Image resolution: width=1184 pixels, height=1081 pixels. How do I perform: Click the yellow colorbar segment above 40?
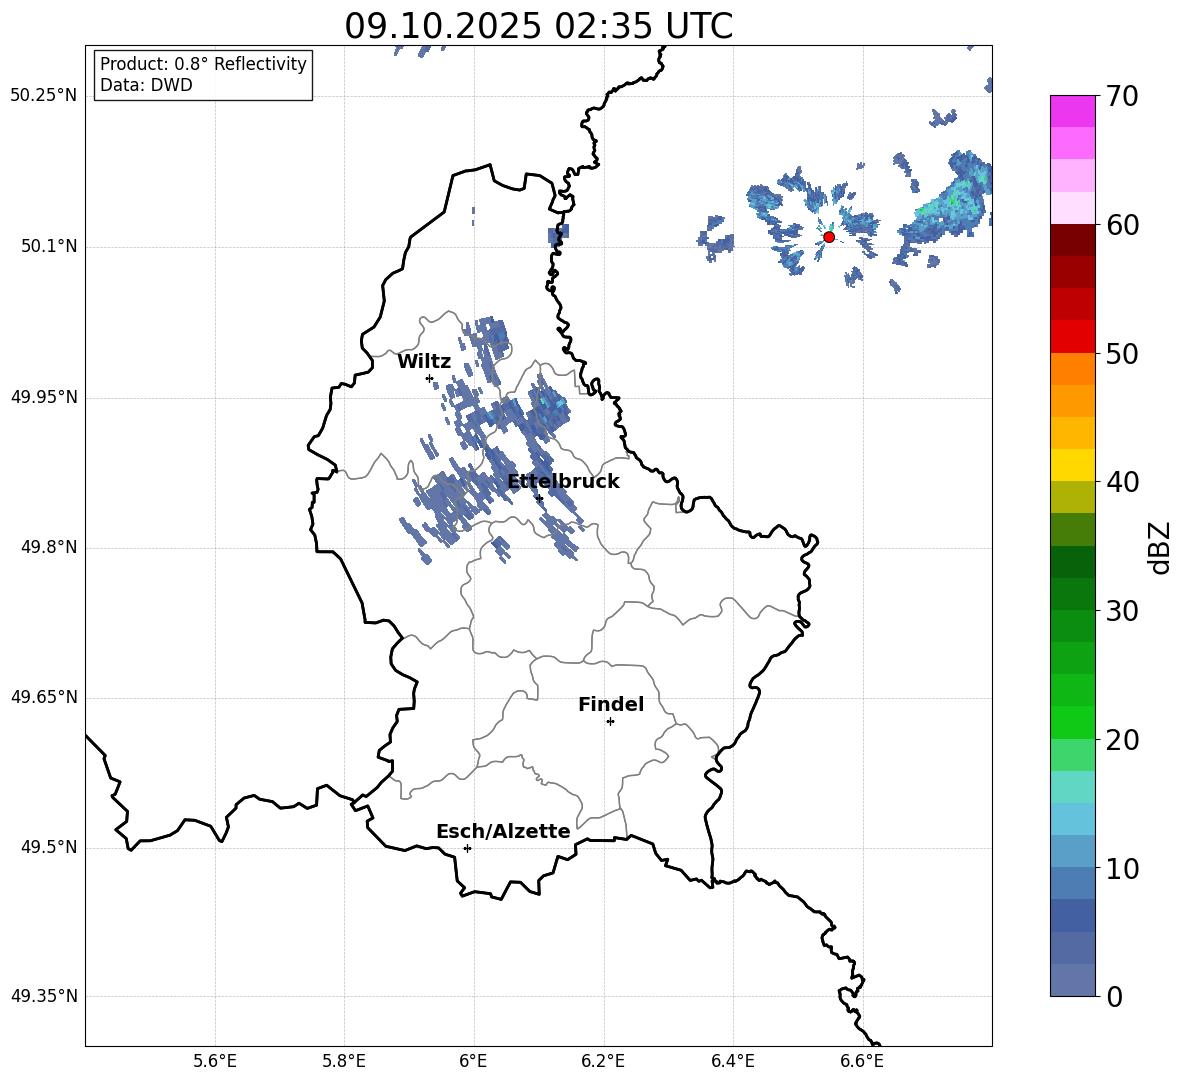coord(1072,465)
